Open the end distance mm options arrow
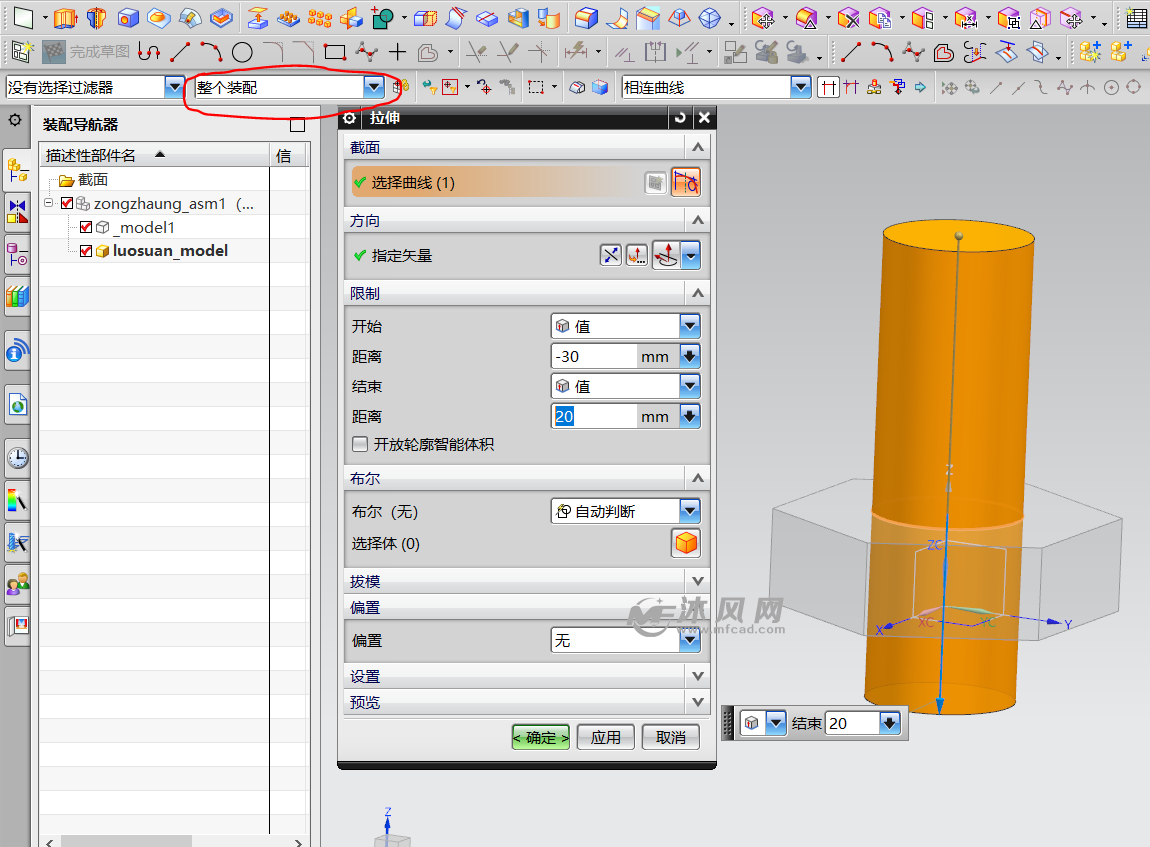Image resolution: width=1150 pixels, height=847 pixels. [689, 417]
